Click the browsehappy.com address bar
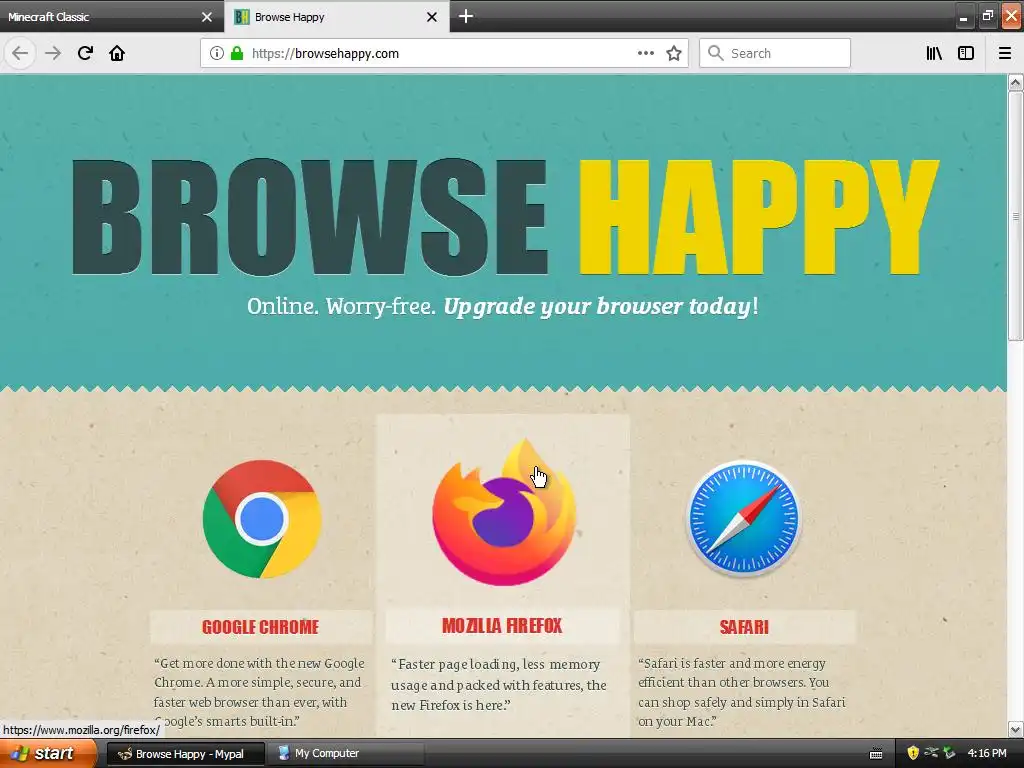Viewport: 1024px width, 768px height. point(444,53)
